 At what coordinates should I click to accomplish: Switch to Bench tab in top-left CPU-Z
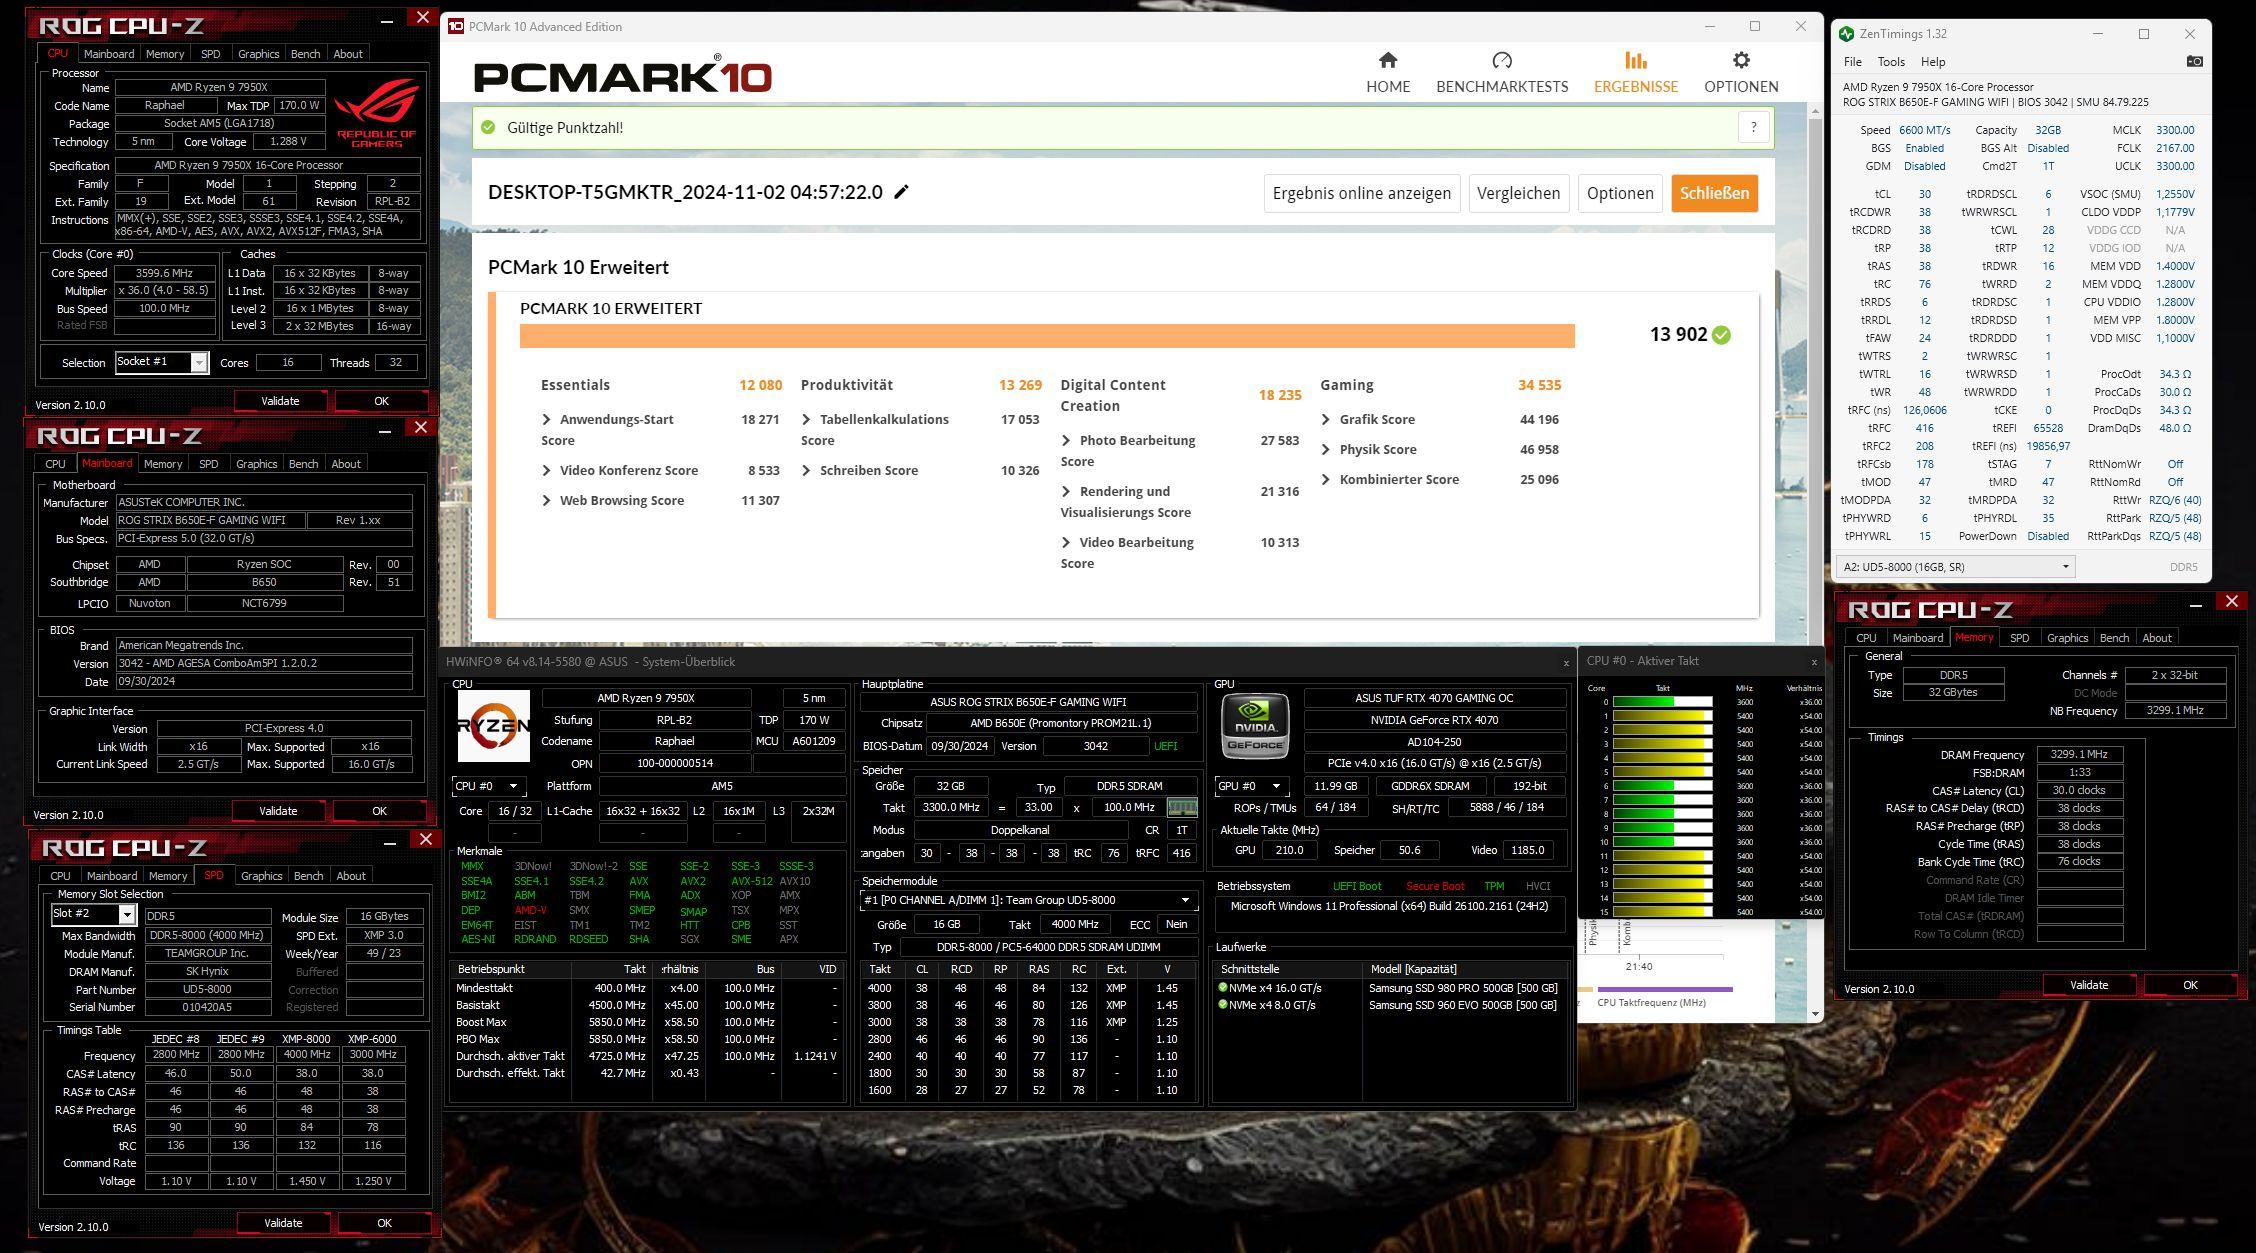tap(306, 54)
